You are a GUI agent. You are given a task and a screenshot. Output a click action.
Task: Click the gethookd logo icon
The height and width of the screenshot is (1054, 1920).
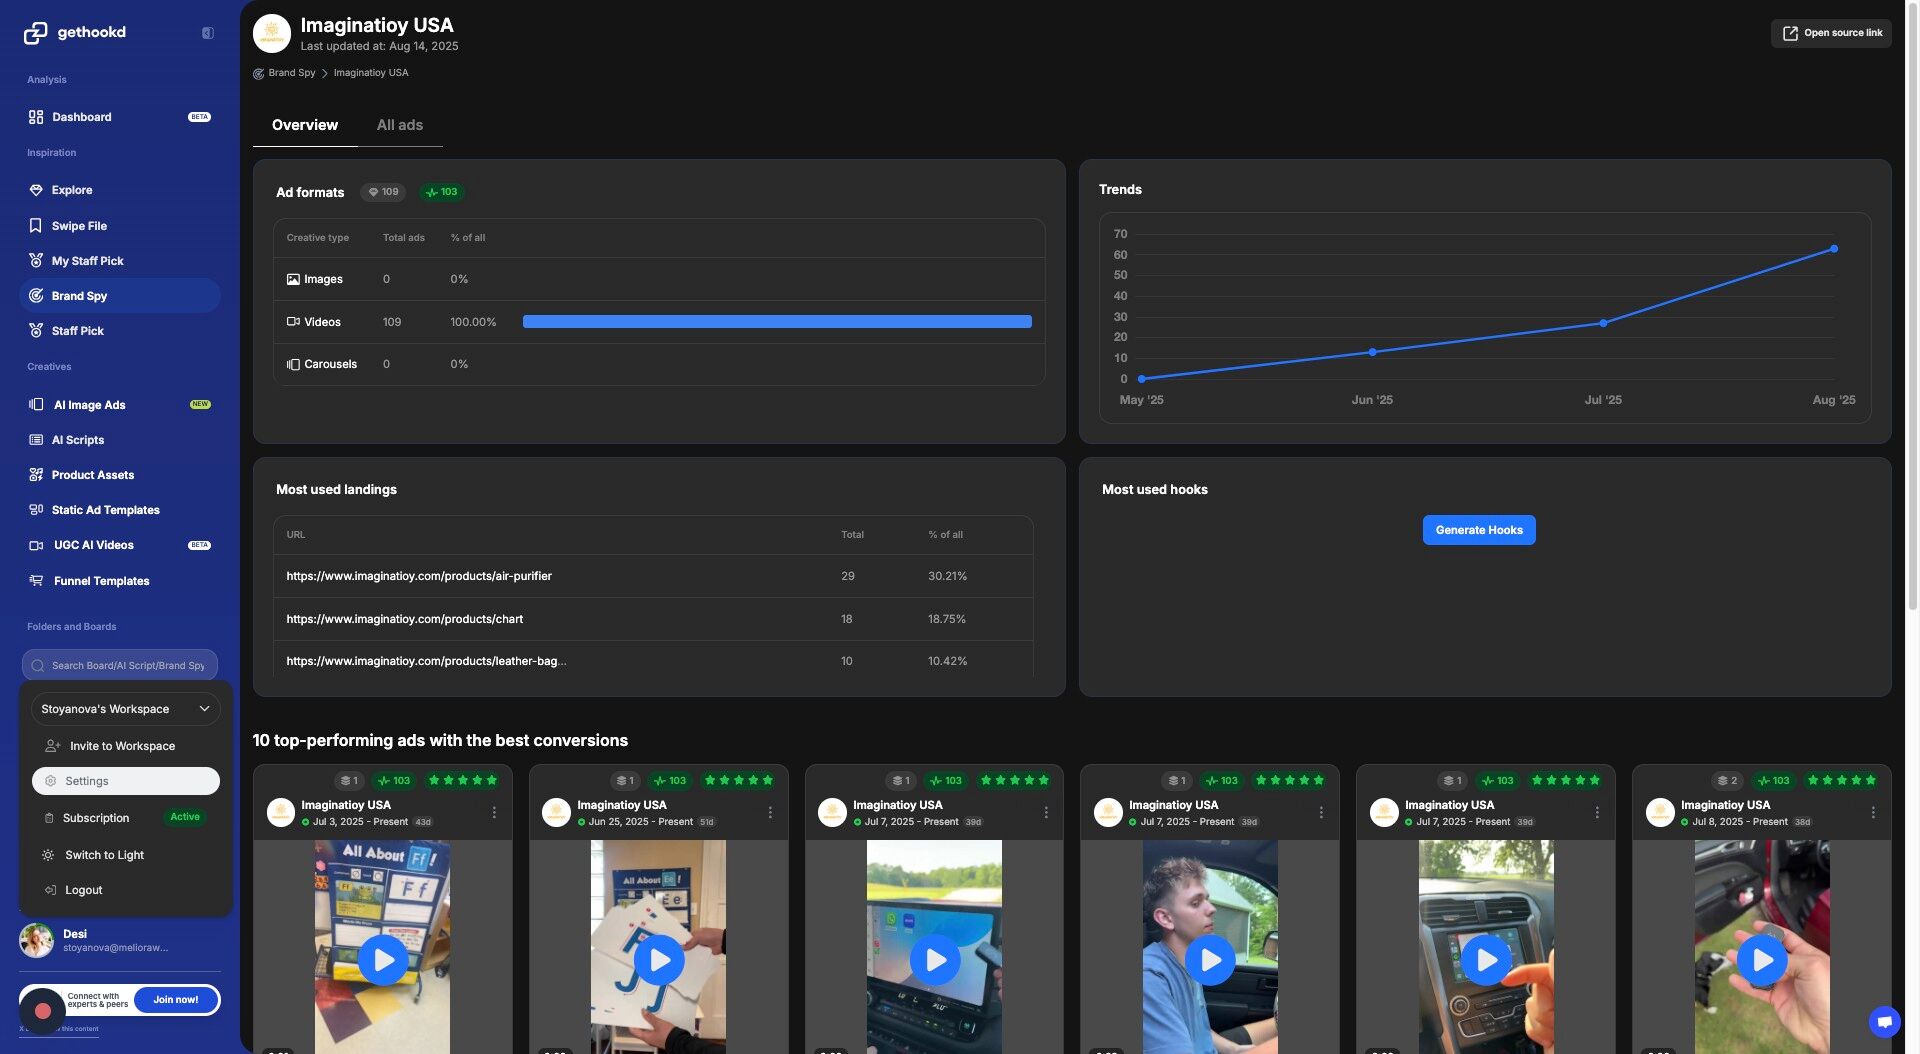tap(35, 33)
